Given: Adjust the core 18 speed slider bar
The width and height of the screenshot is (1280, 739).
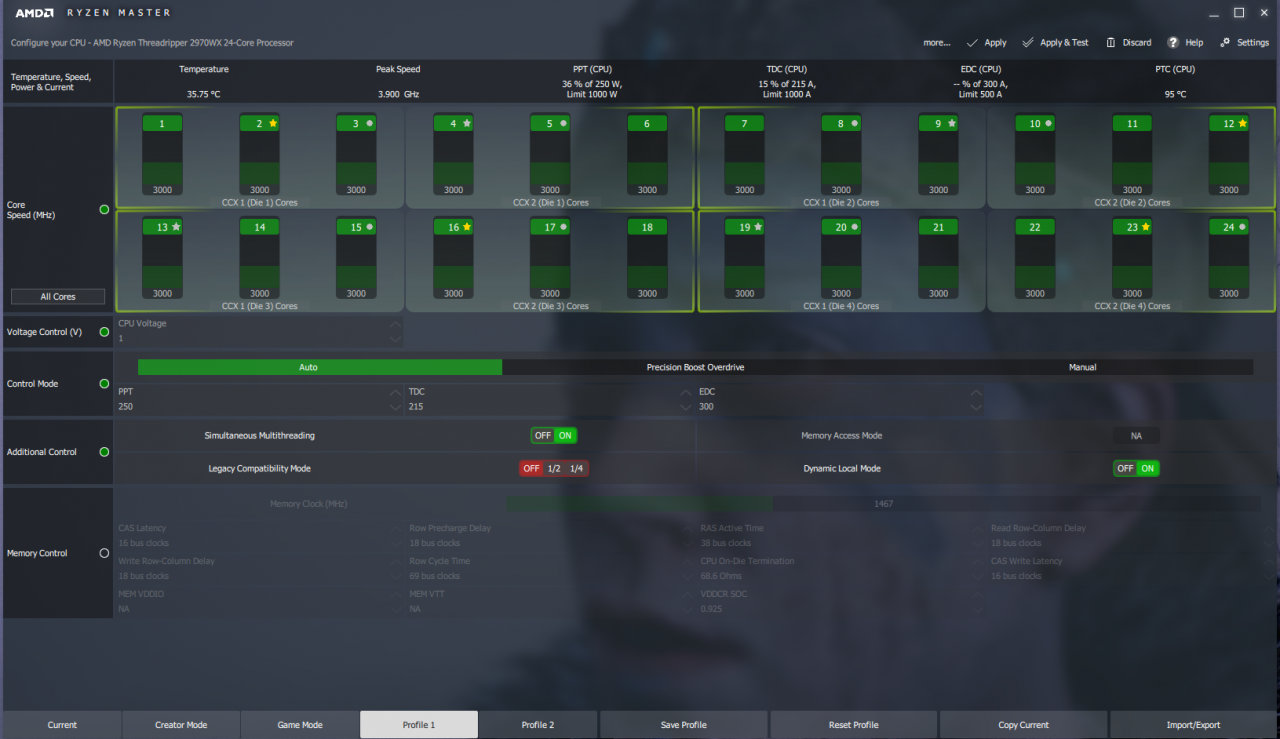Looking at the screenshot, I should point(647,261).
